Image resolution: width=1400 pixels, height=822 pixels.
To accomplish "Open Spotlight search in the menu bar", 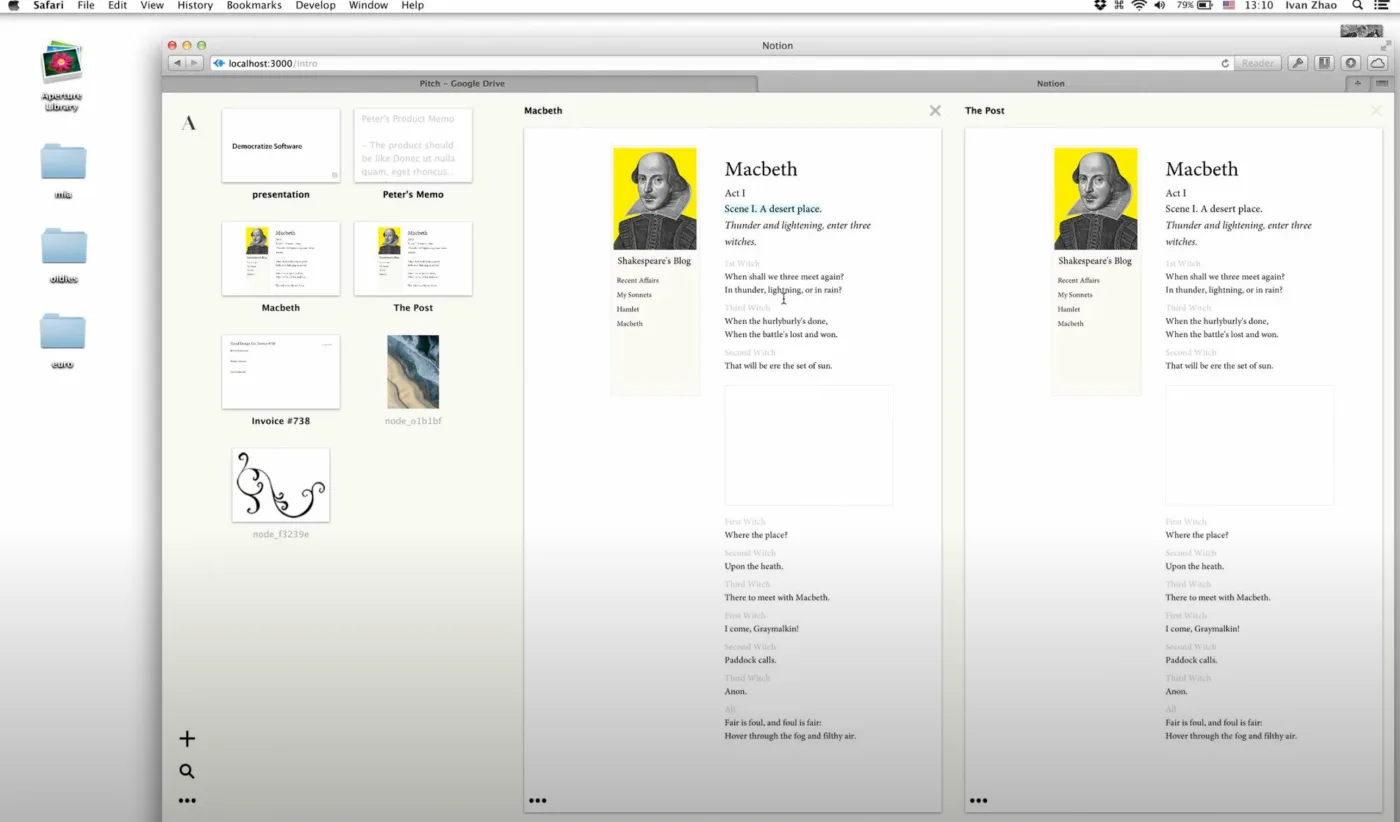I will click(x=1357, y=6).
